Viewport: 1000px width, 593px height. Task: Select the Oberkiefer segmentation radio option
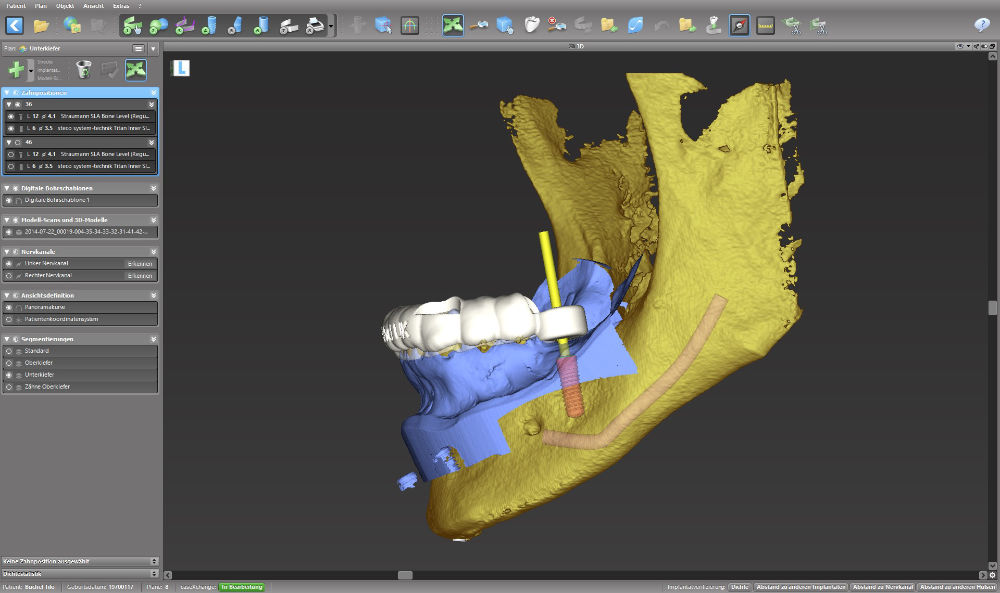9,363
